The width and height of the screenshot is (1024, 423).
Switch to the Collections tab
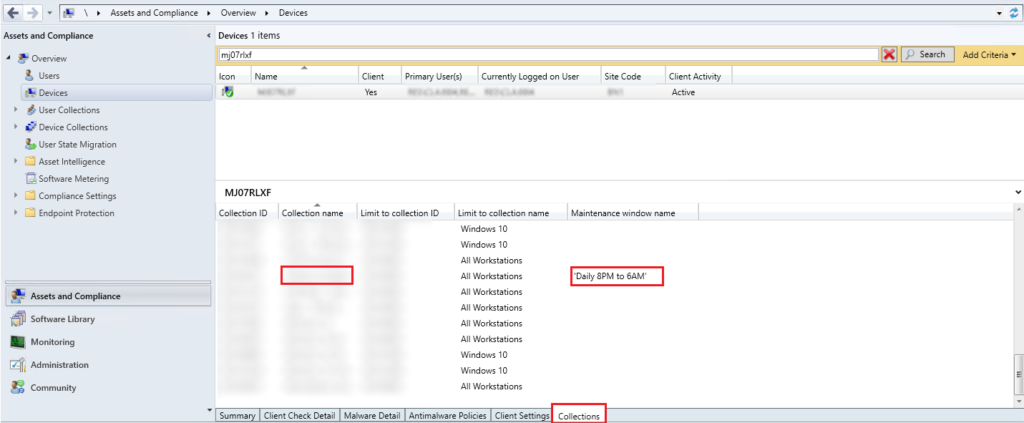click(580, 415)
